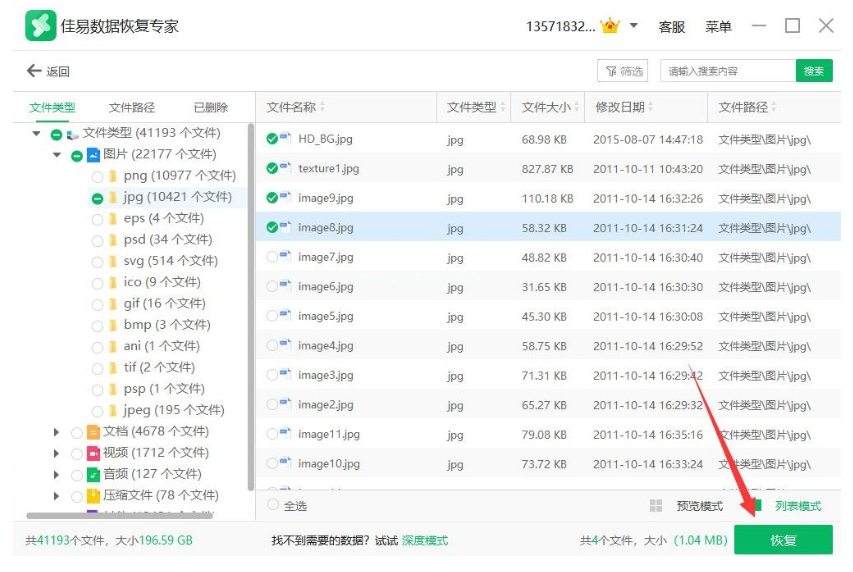Collapse the 图片 tree node
Image resolution: width=853 pixels, height=572 pixels.
coord(57,155)
